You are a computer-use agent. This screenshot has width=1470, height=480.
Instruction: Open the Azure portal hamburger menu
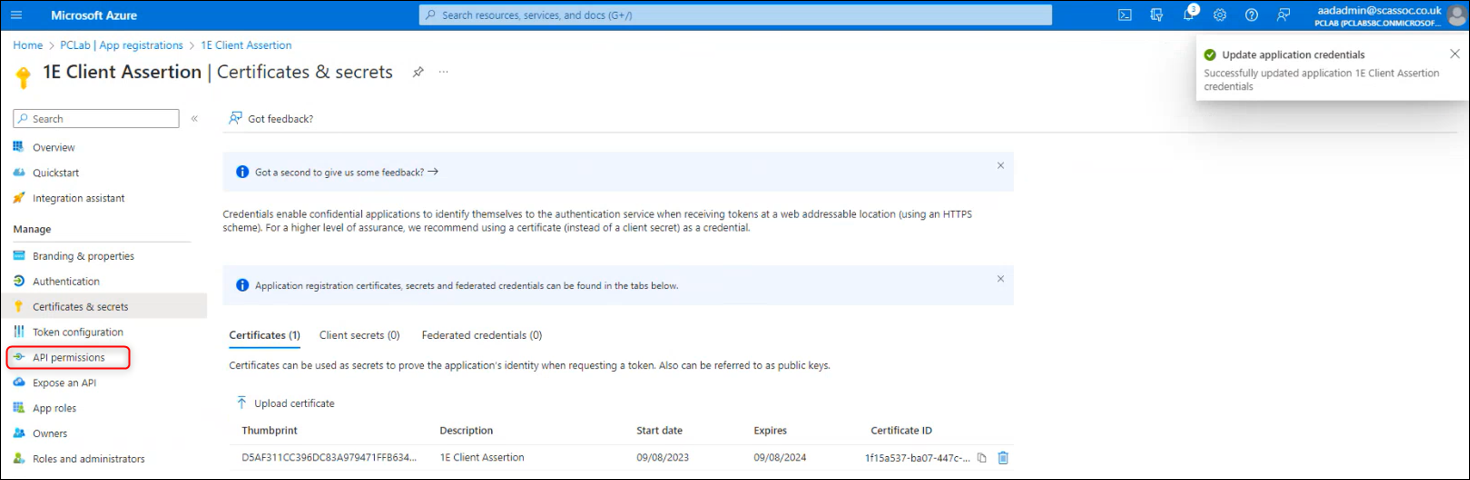click(16, 15)
